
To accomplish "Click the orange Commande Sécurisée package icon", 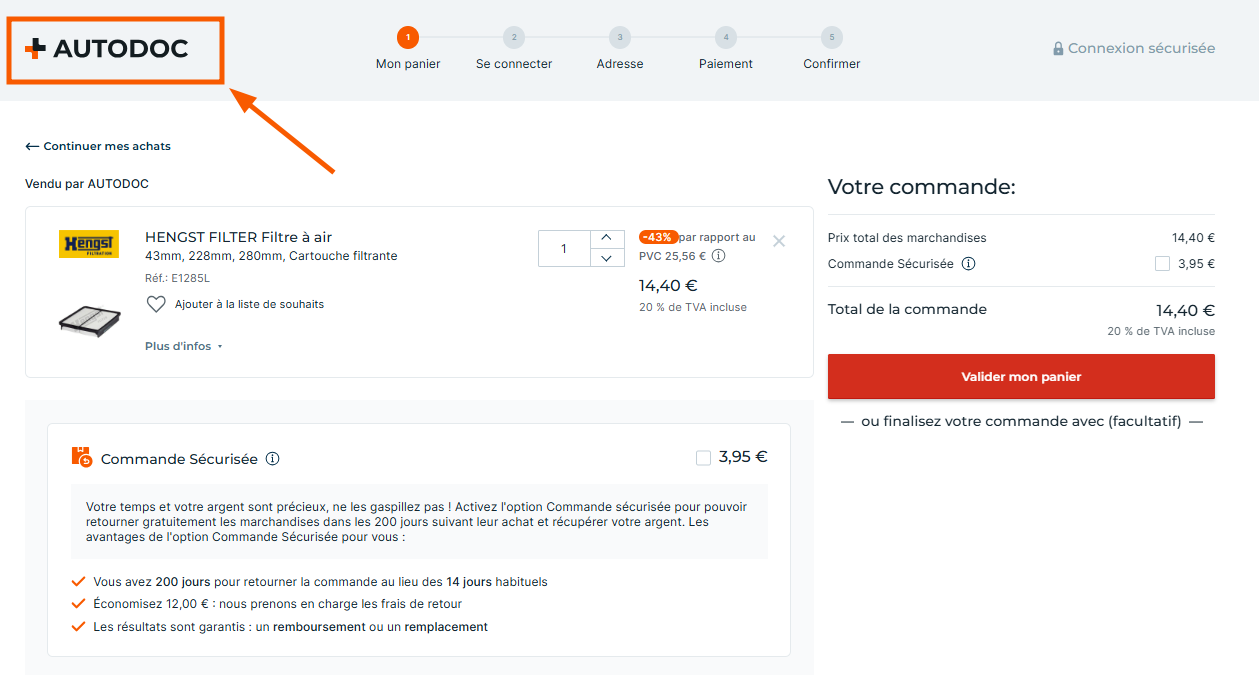I will click(x=82, y=457).
